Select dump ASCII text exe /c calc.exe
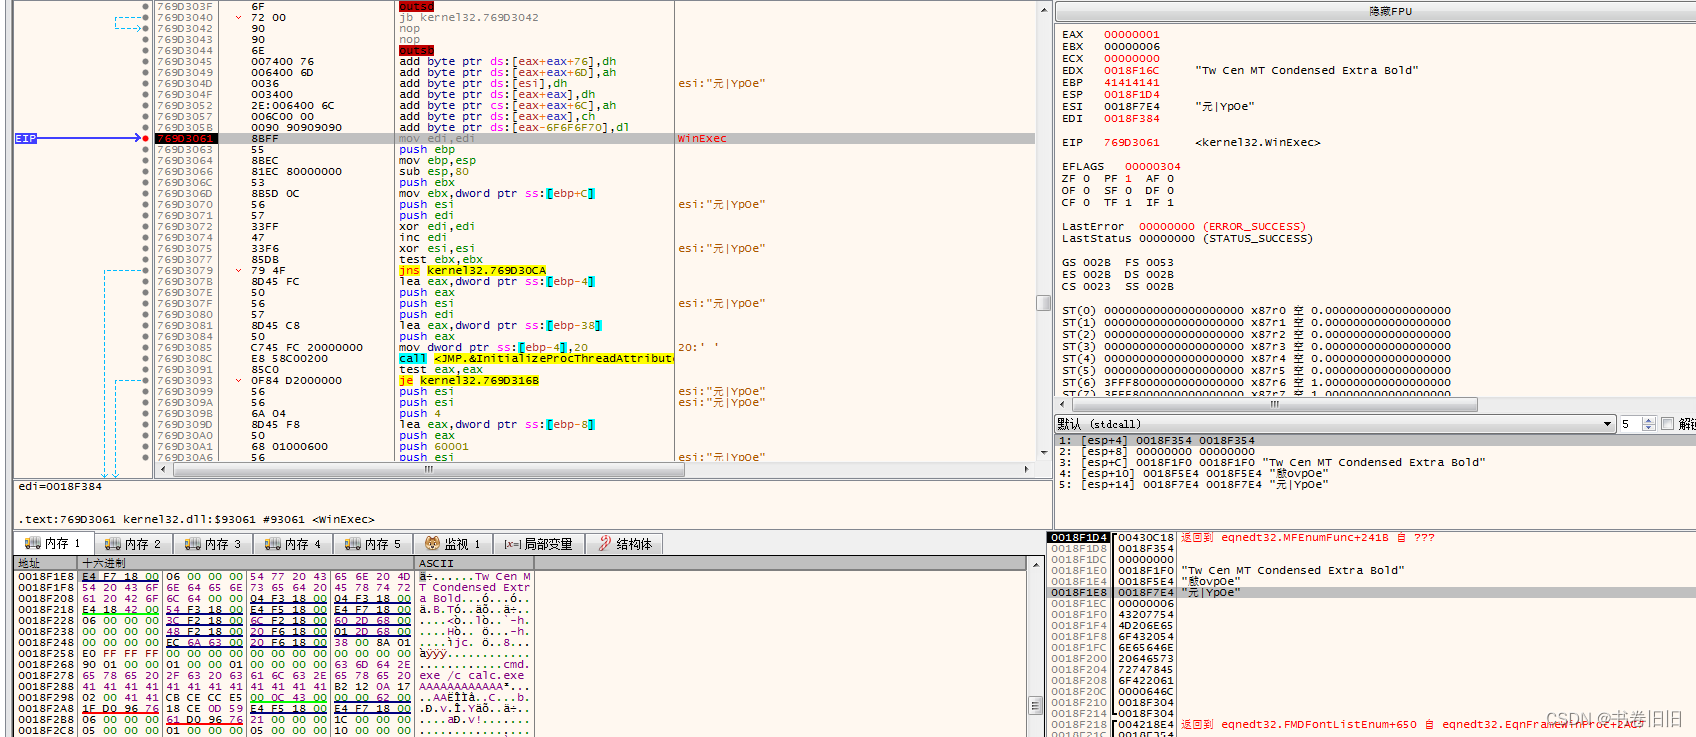 [x=471, y=676]
